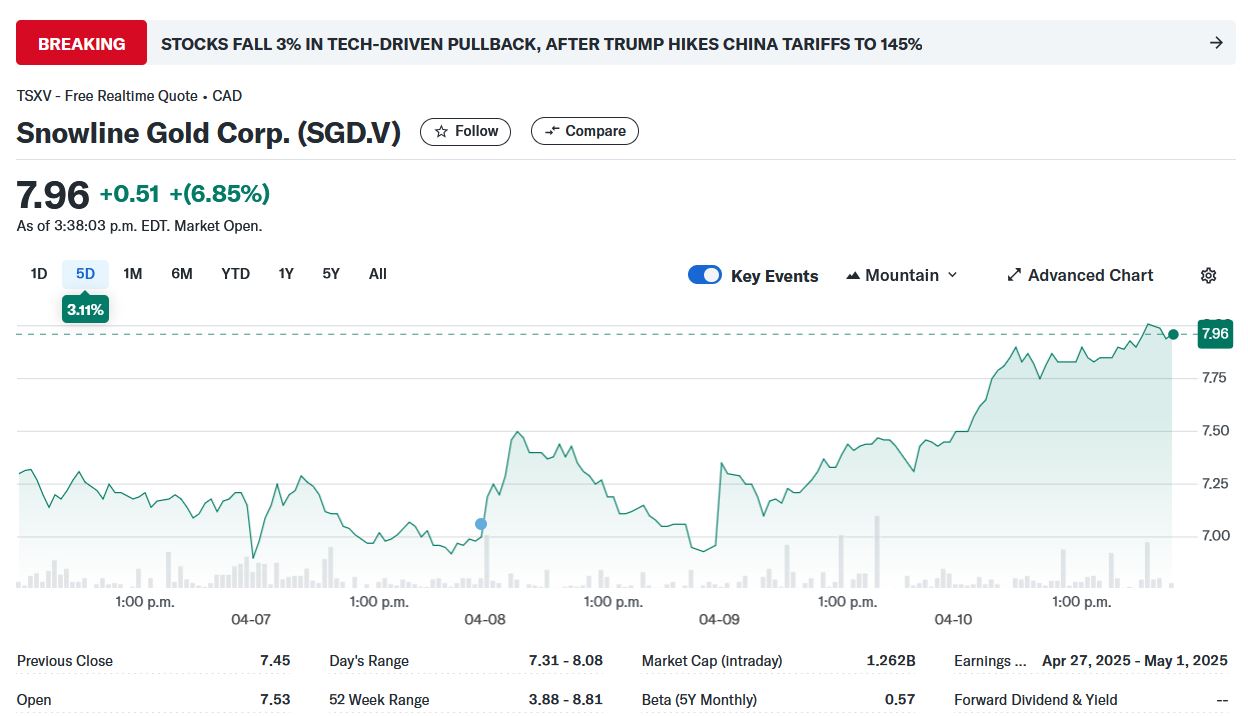Viewport: 1248px width, 716px height.
Task: Click the red BREAKING label
Action: 81,43
